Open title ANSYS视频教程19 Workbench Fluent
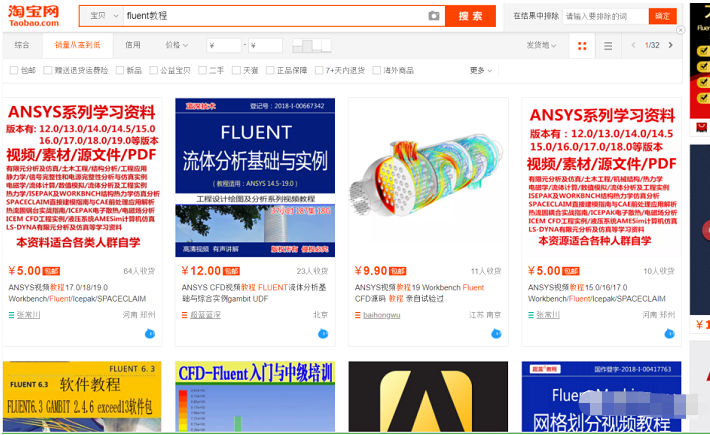This screenshot has height=435, width=710. click(x=420, y=293)
